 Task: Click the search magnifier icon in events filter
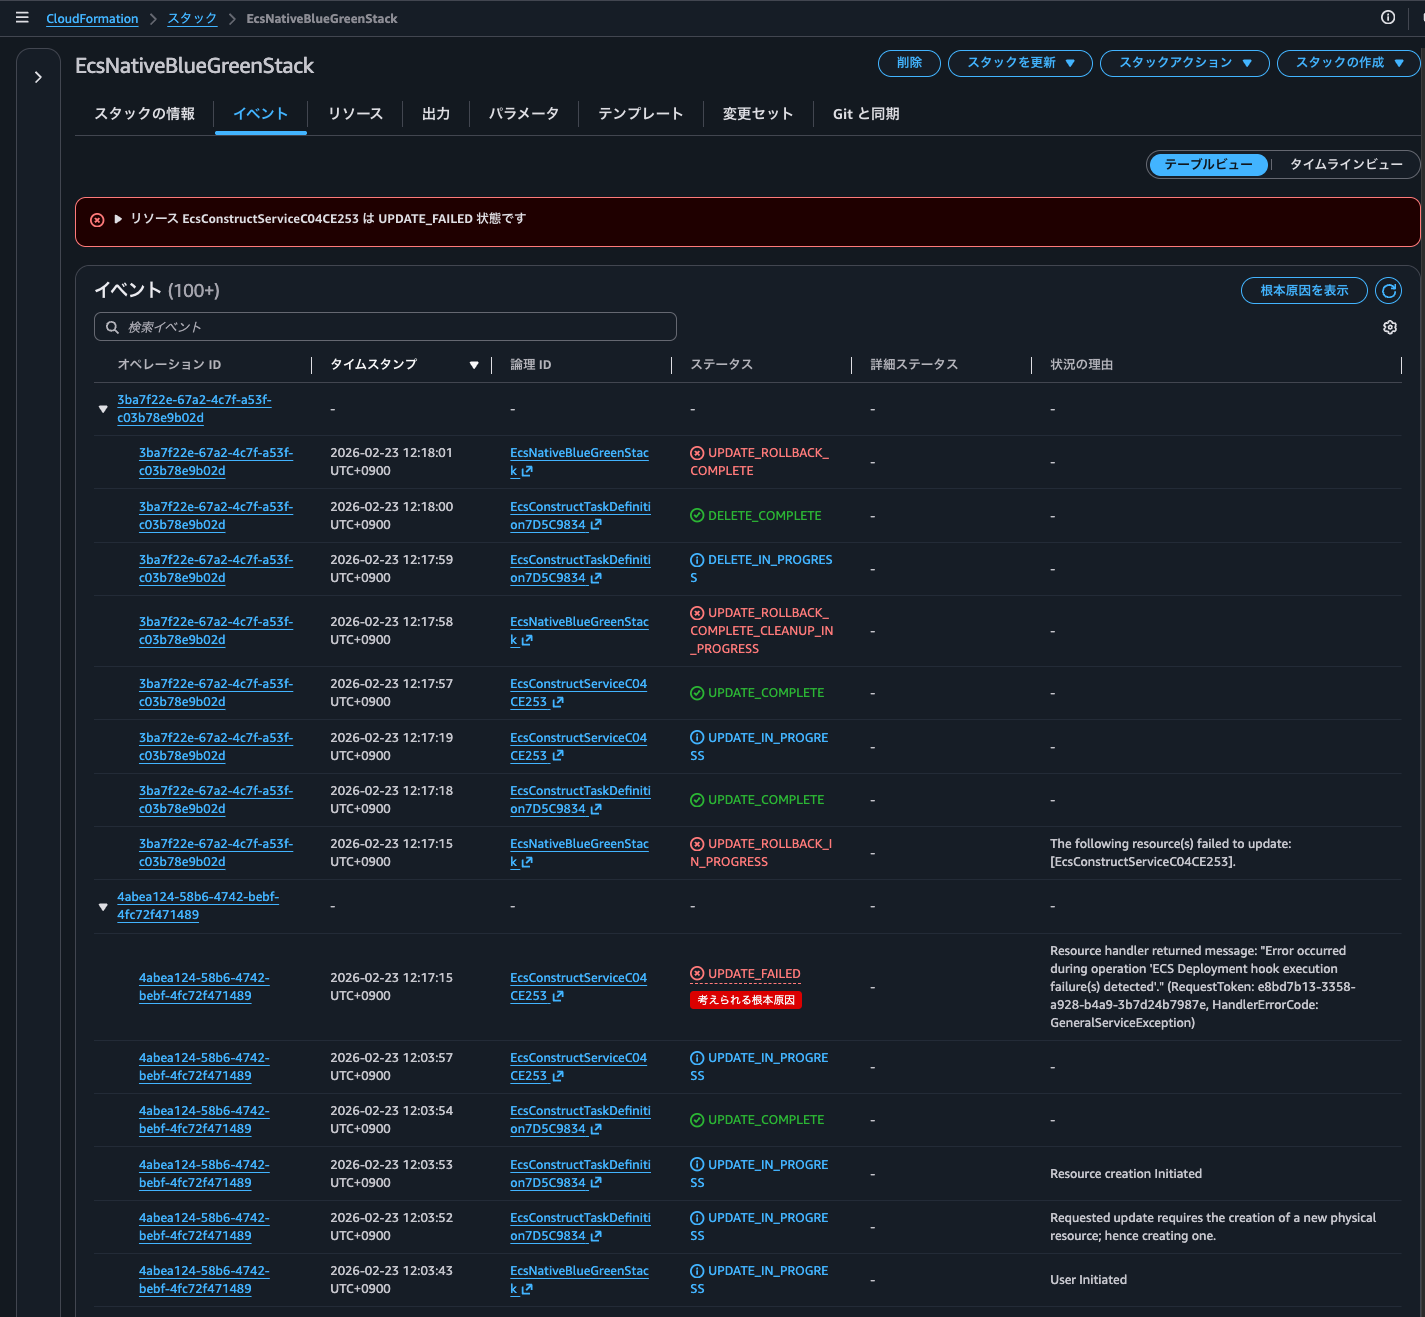pos(112,327)
